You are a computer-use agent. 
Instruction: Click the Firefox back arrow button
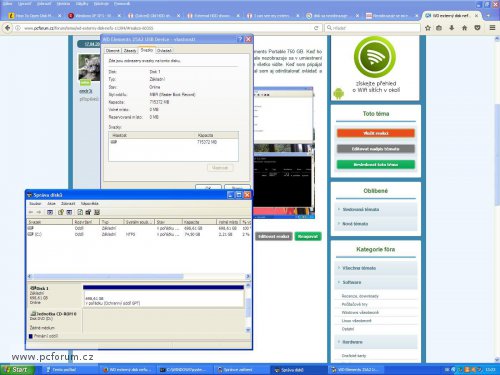click(7, 28)
